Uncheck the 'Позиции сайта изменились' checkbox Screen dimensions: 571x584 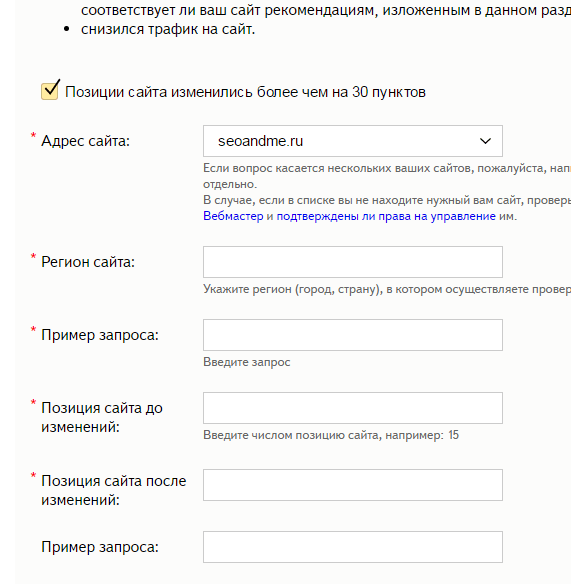[50, 91]
